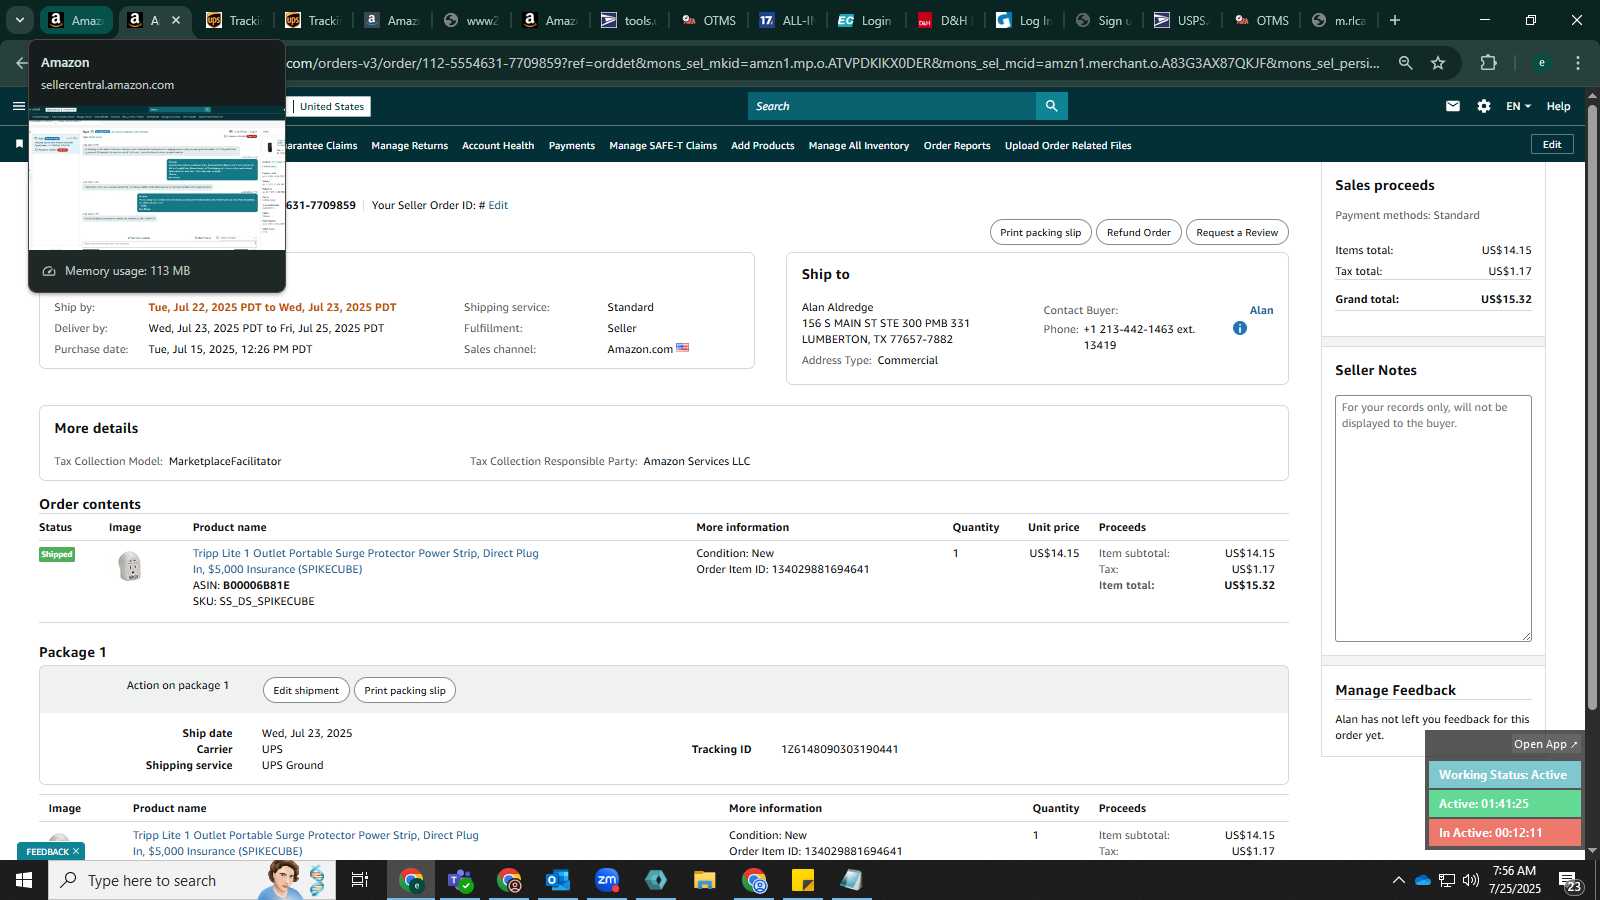Screen dimensions: 1600x900
Task: Click Print packing slip button near Refund Order
Action: (1040, 232)
